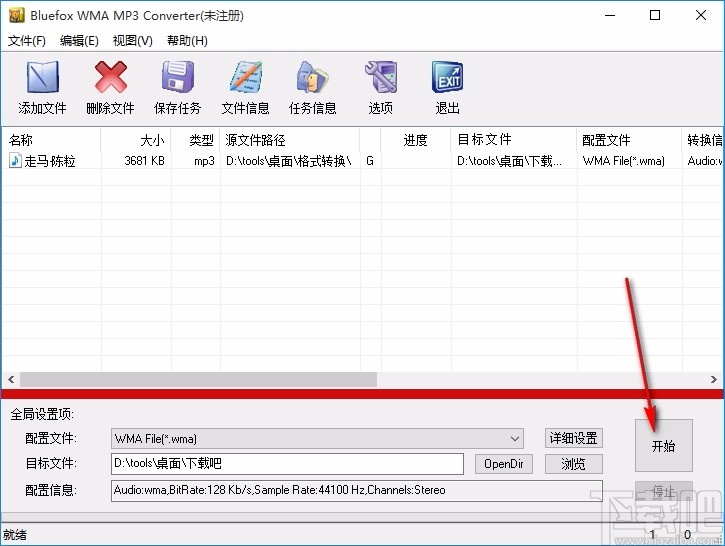Maximize the Bluefox converter window
This screenshot has height=546, width=725.
(655, 15)
